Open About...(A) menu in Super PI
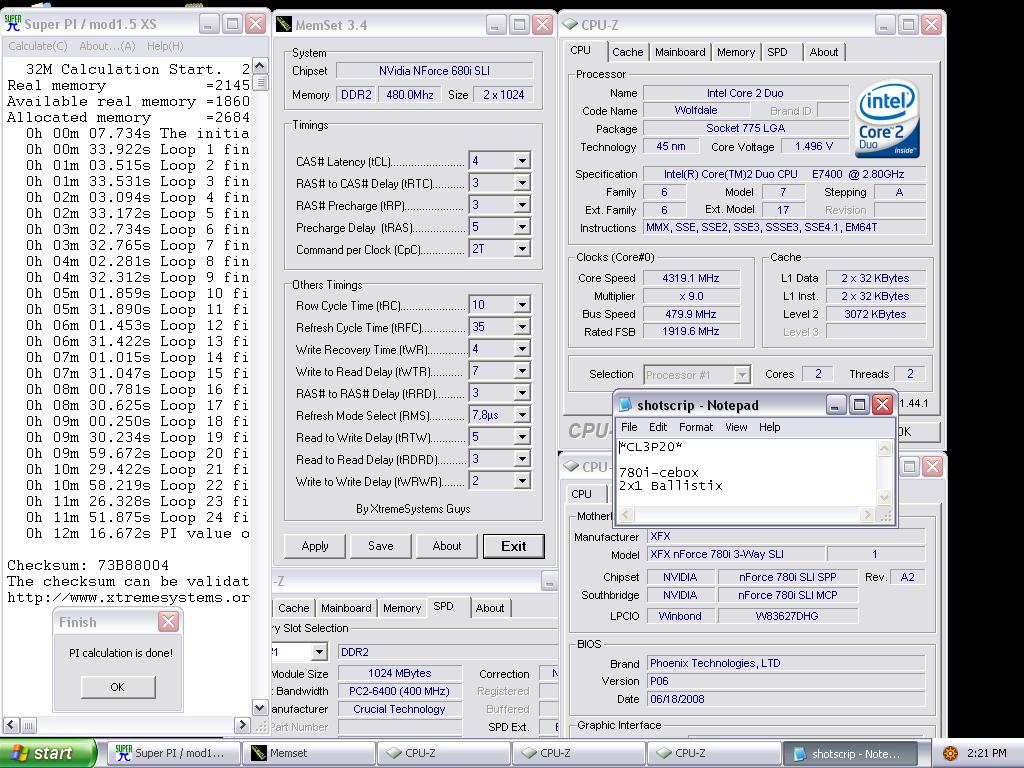Viewport: 1024px width, 768px height. pyautogui.click(x=107, y=46)
